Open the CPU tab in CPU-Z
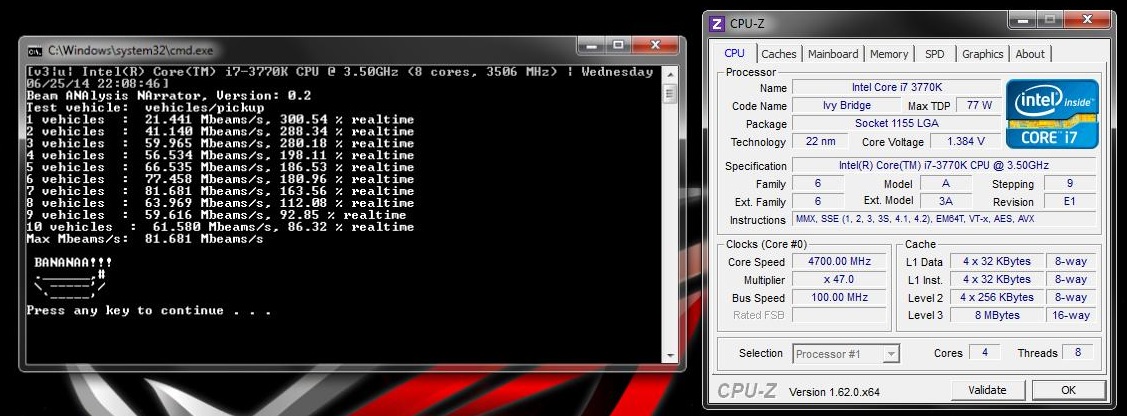 click(735, 53)
